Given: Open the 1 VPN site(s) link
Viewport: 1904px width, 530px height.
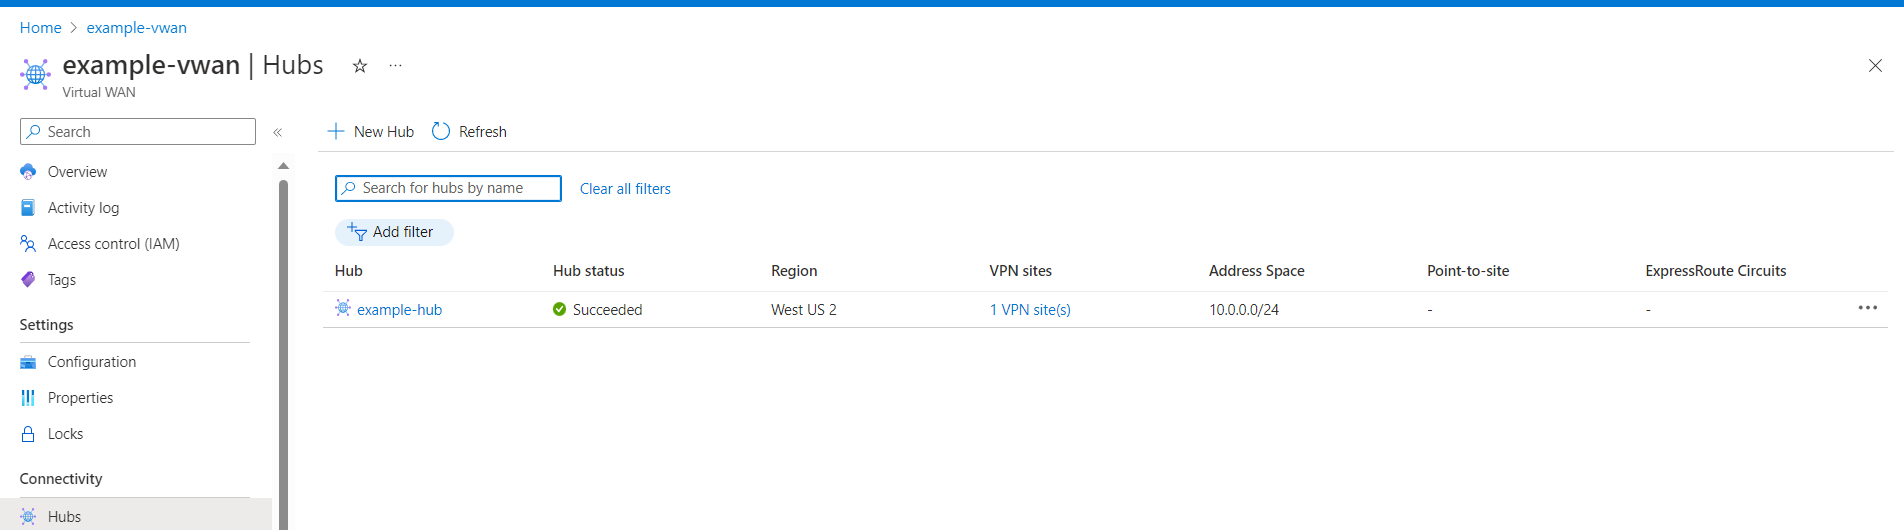Looking at the screenshot, I should 1030,310.
